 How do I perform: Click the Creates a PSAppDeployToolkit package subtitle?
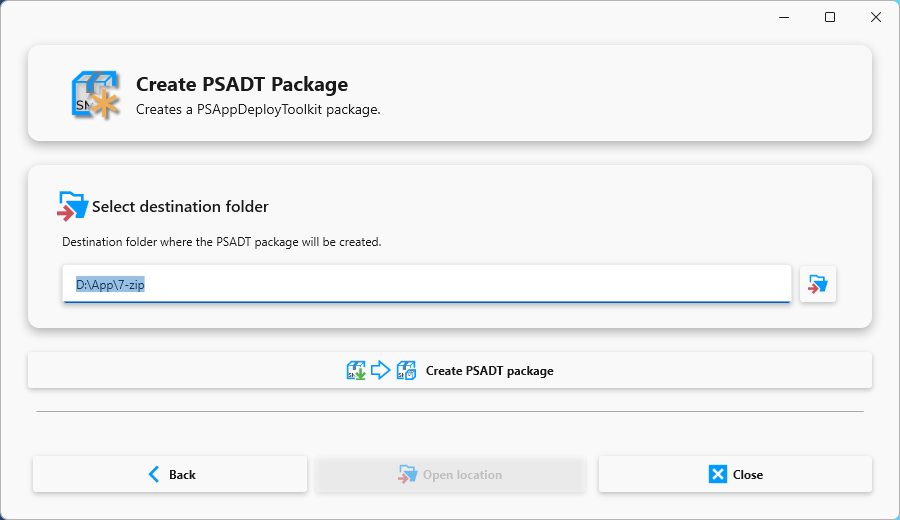coord(258,109)
